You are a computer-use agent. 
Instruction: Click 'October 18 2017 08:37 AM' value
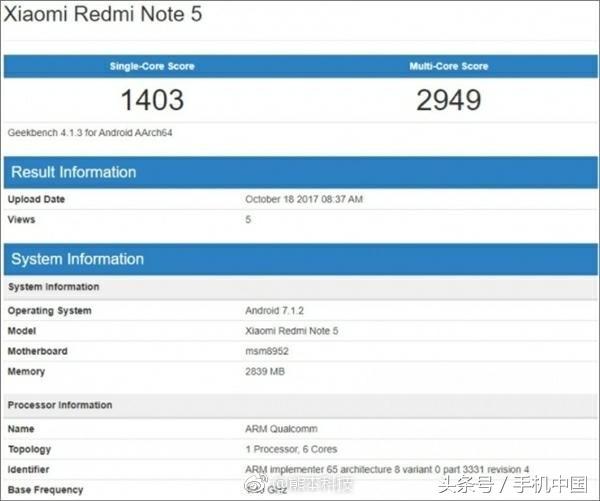pyautogui.click(x=304, y=199)
